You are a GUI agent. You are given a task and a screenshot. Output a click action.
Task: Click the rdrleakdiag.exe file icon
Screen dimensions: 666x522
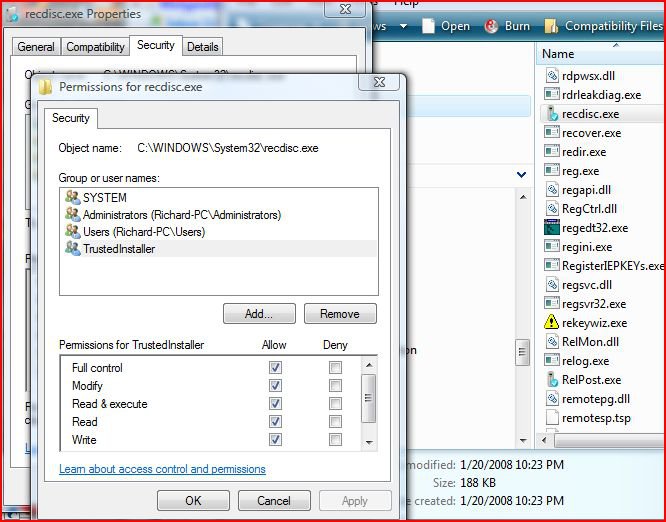click(551, 95)
